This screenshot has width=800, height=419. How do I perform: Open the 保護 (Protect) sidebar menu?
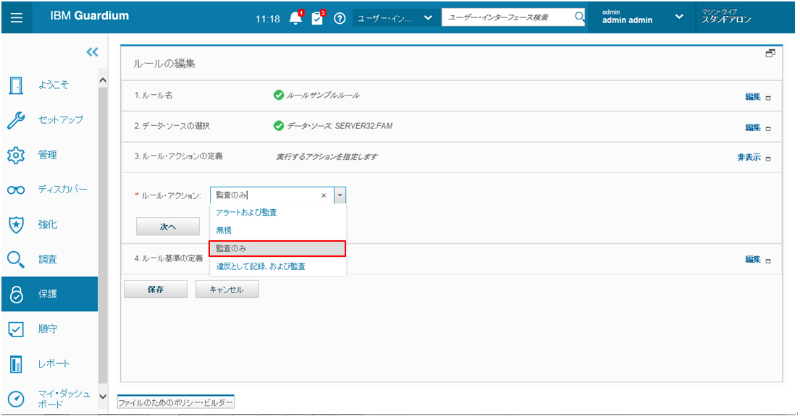48,294
